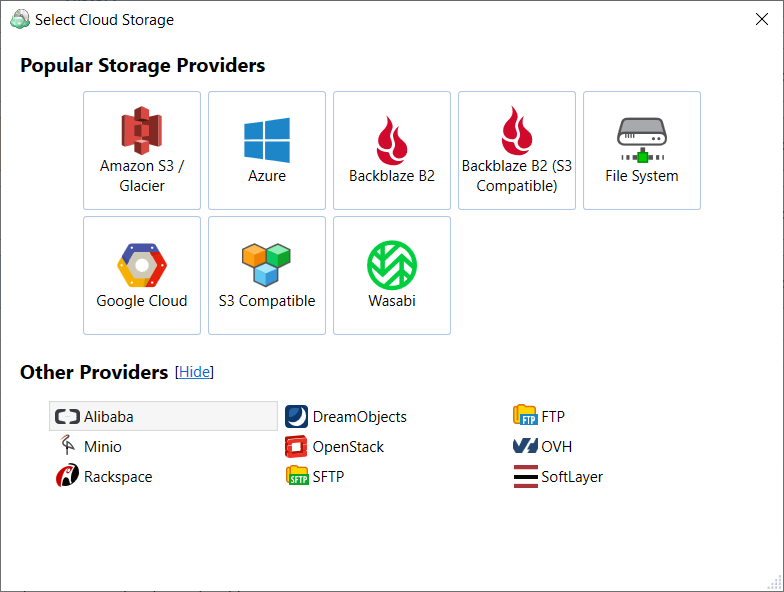
Task: Choose the SoftLayer provider entry
Action: [571, 477]
